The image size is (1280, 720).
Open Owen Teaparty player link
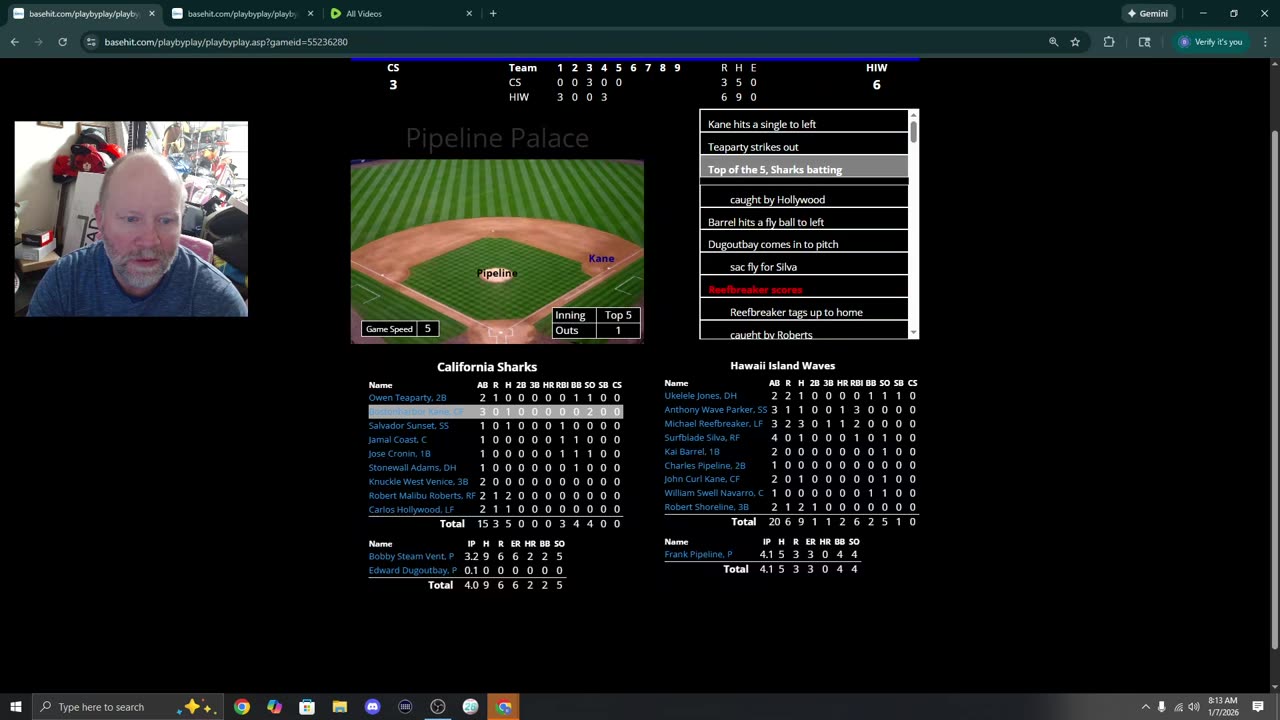pos(407,398)
